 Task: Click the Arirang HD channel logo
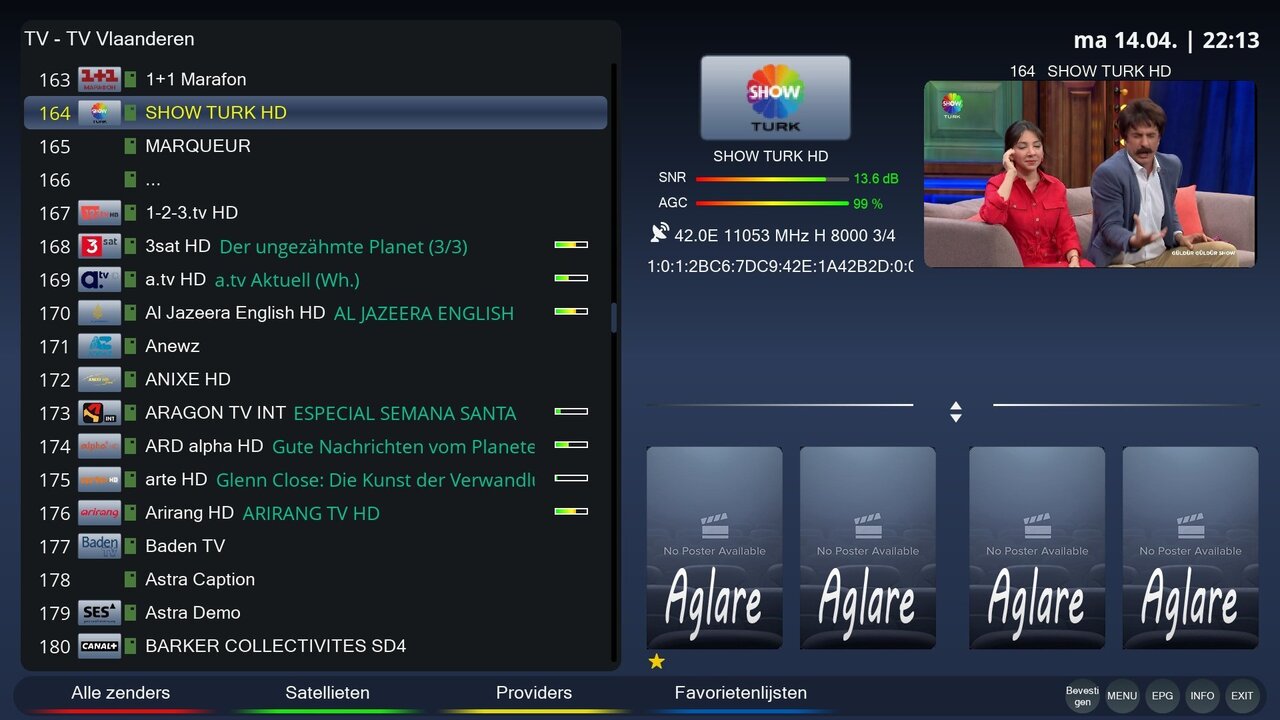[101, 513]
